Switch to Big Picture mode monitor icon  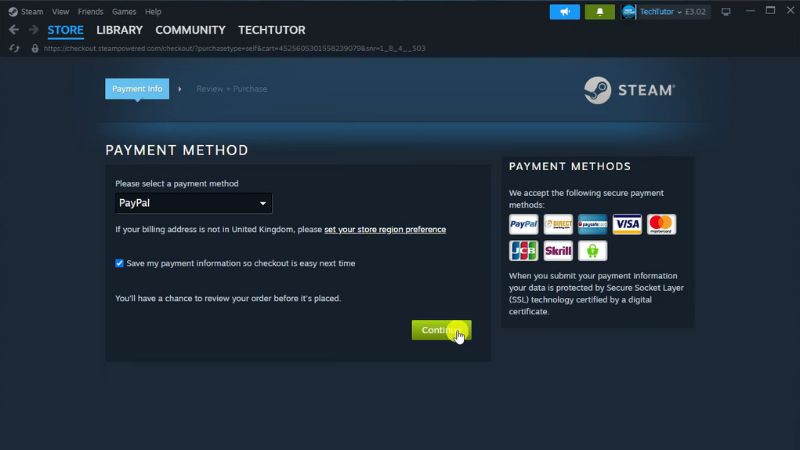click(726, 12)
